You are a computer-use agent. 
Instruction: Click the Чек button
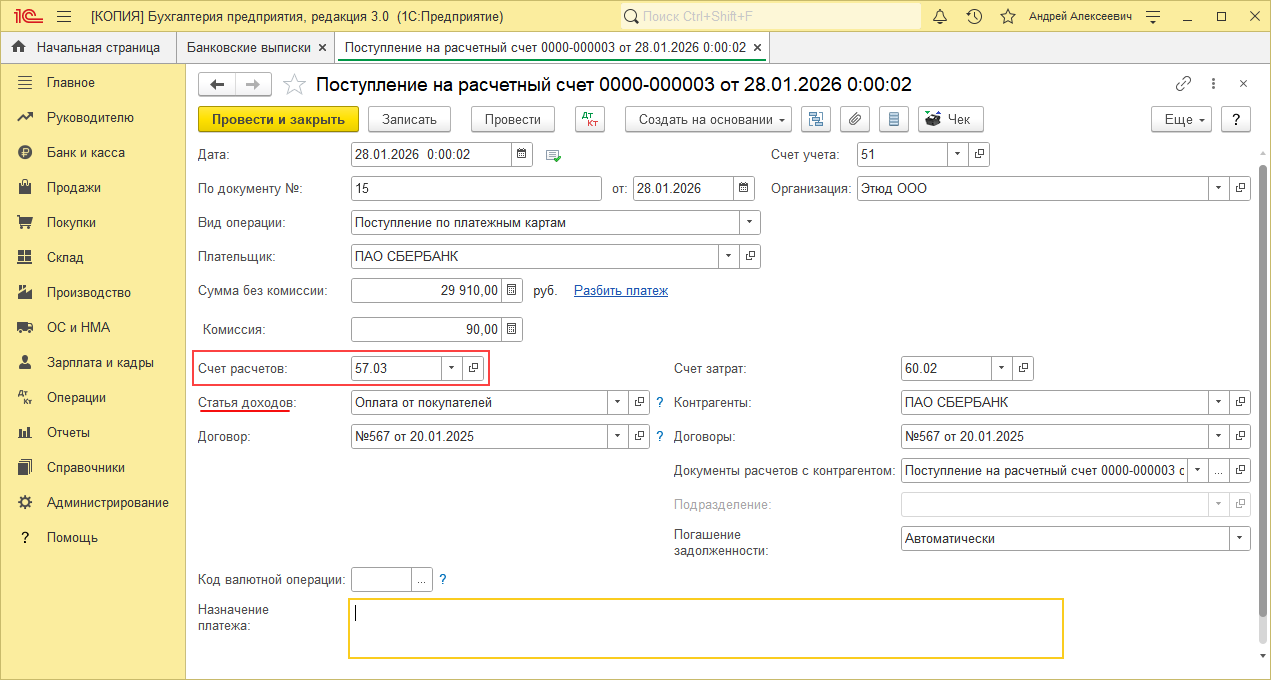point(950,119)
